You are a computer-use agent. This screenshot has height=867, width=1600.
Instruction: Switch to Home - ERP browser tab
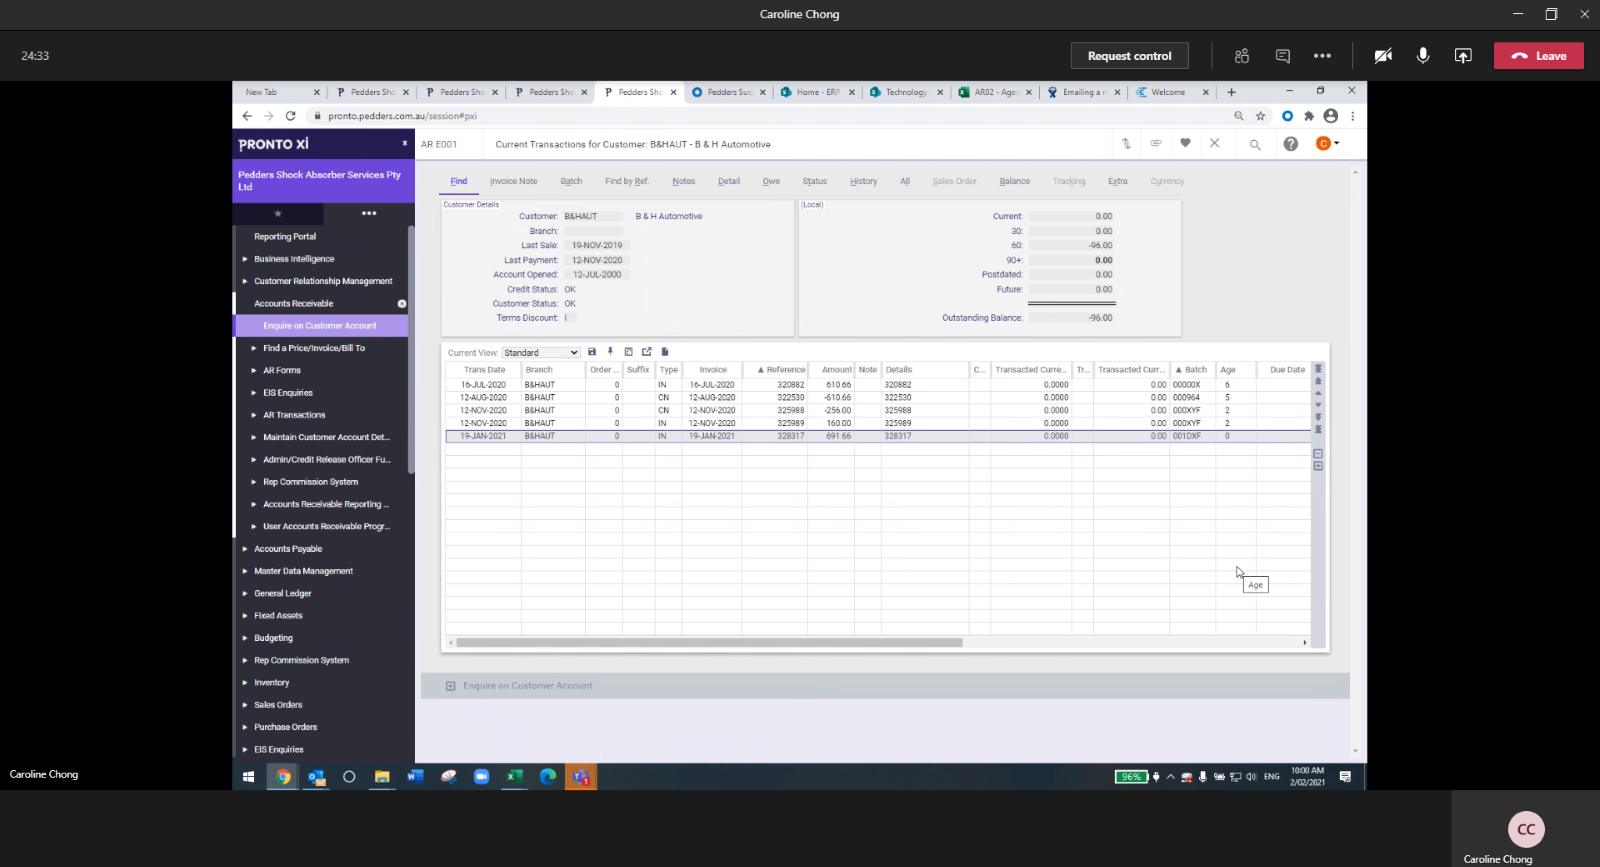tap(816, 92)
